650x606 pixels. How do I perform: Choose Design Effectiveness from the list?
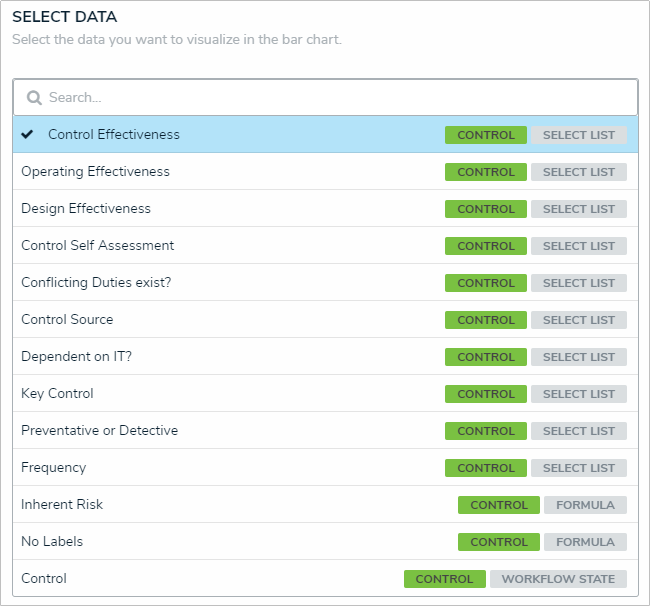(86, 209)
